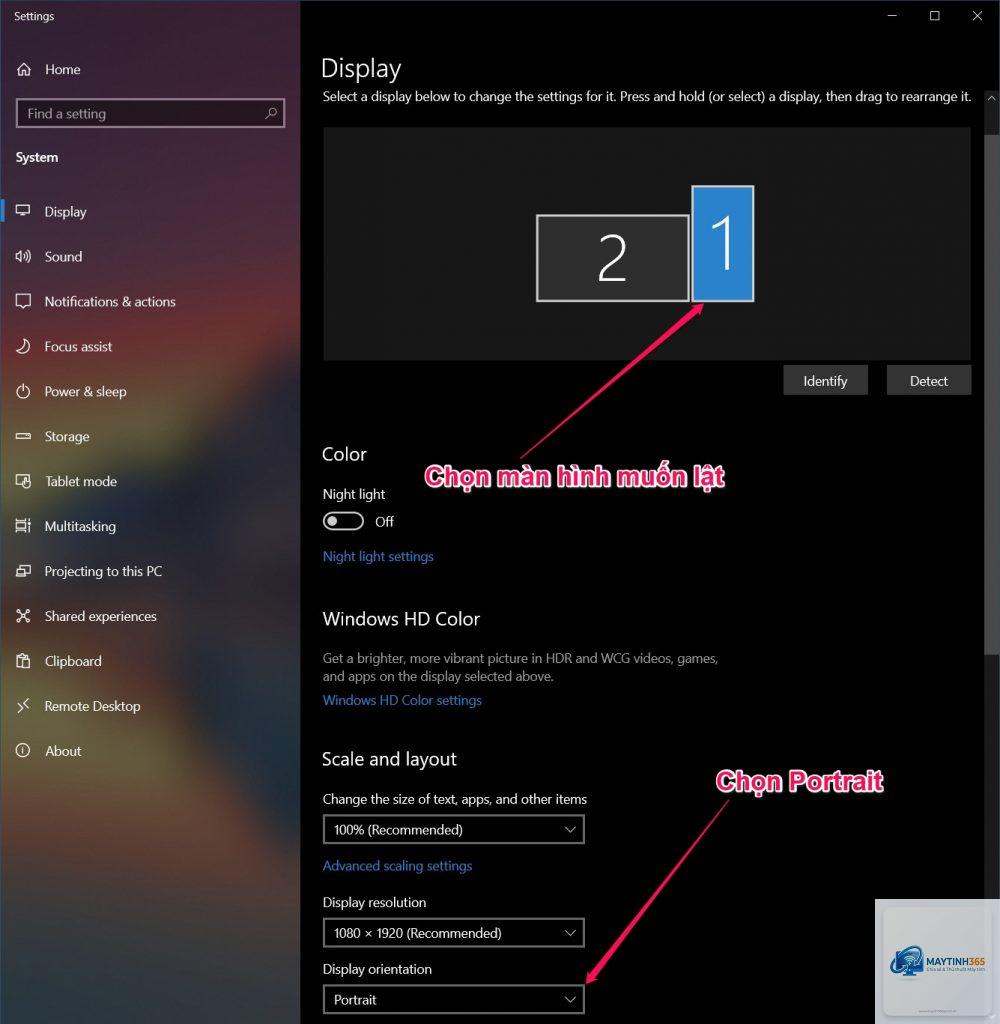Close the Settings window

pos(977,16)
